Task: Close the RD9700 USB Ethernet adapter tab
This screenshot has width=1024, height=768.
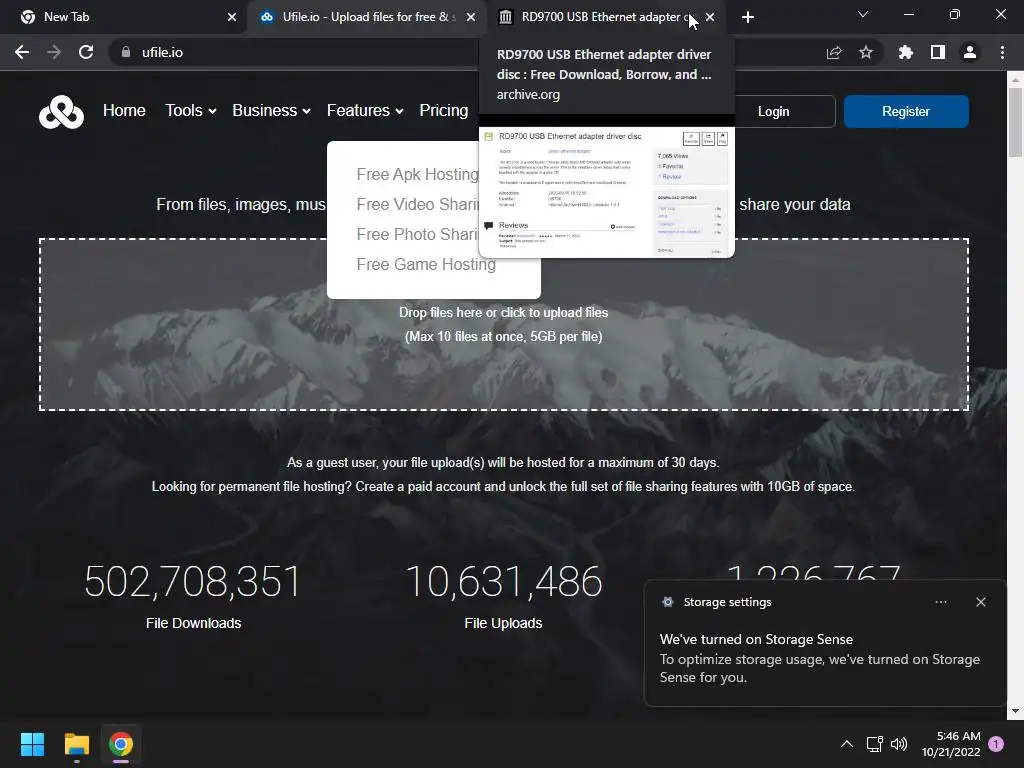Action: coord(710,17)
